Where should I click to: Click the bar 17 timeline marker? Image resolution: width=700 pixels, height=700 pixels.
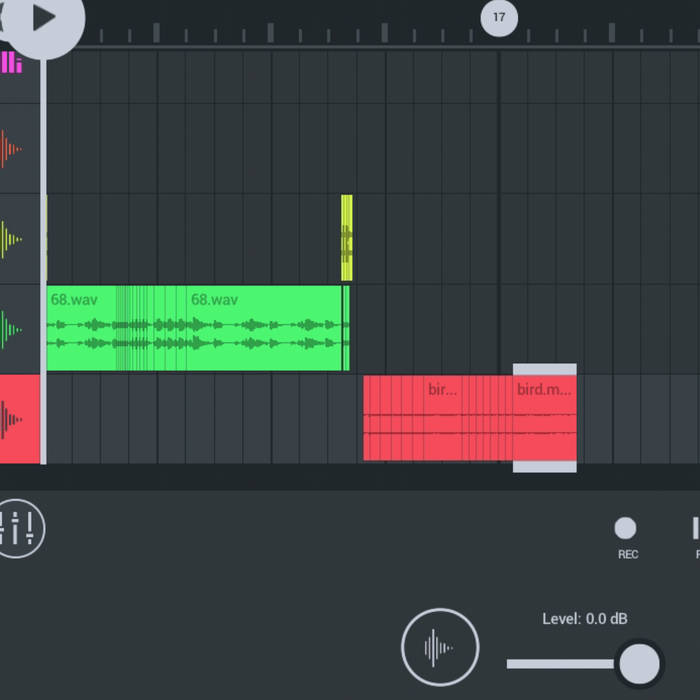pos(499,17)
